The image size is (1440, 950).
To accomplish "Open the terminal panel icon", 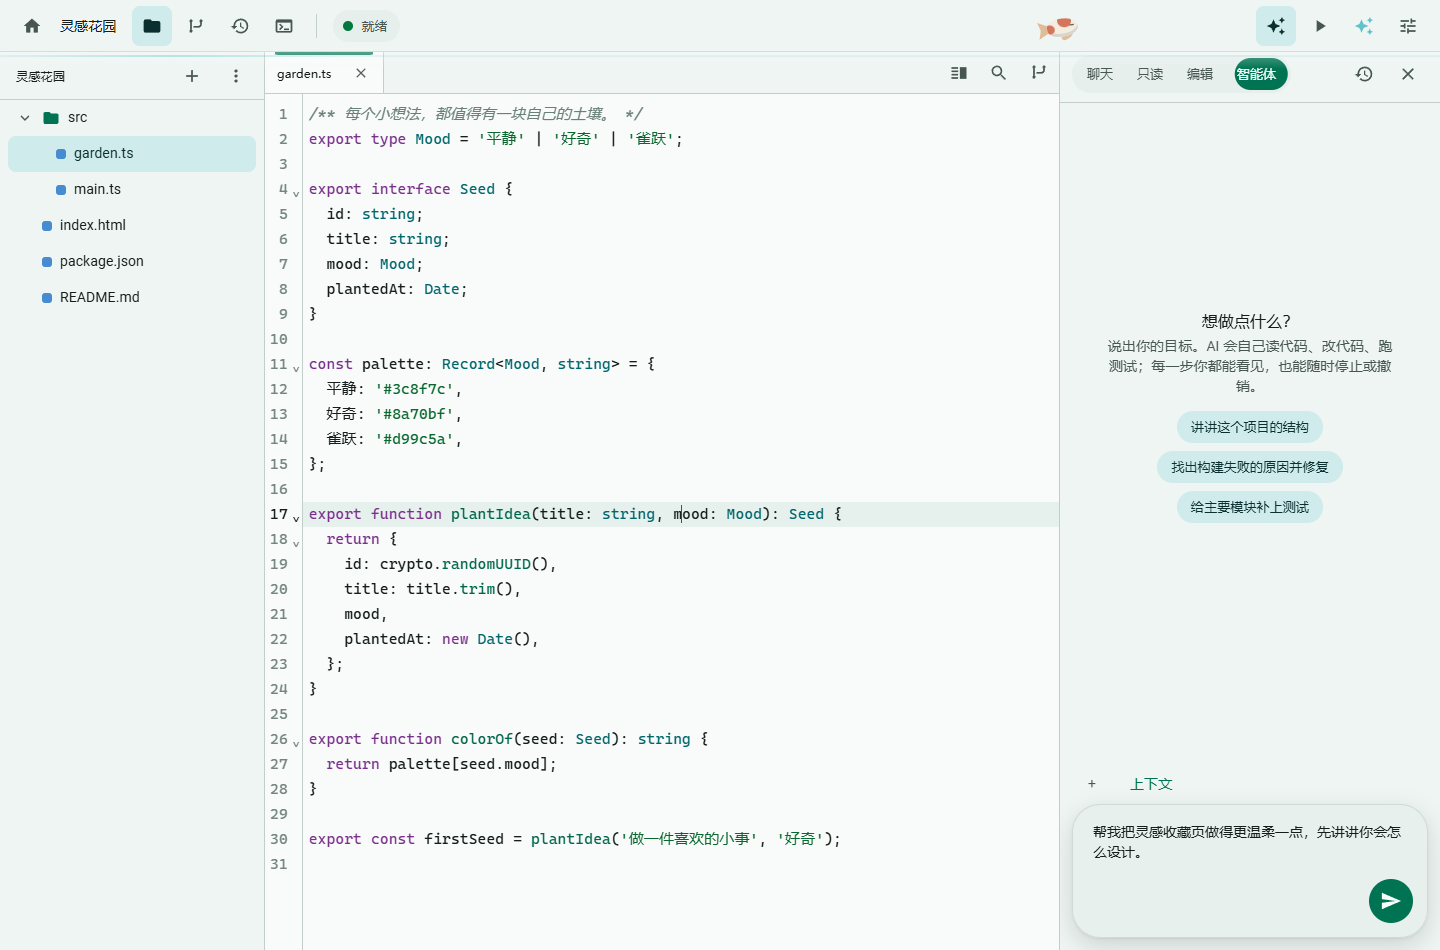I will (284, 26).
